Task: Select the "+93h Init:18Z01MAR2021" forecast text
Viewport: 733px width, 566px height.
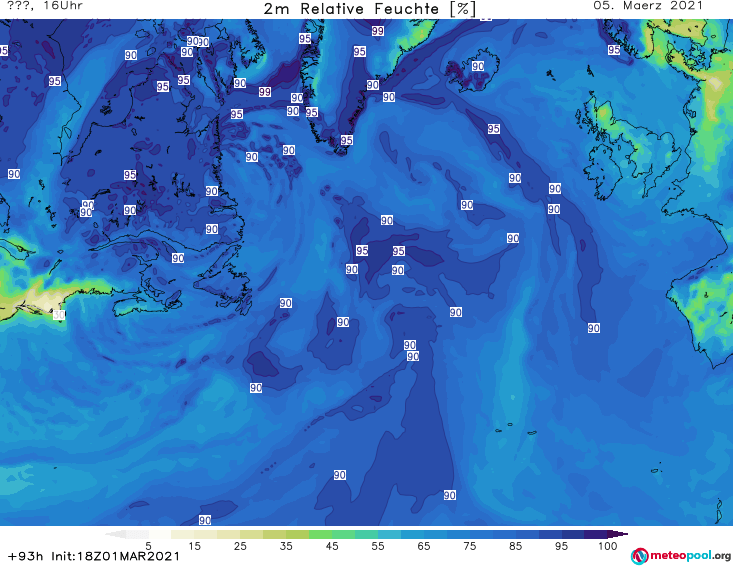Action: click(x=94, y=556)
